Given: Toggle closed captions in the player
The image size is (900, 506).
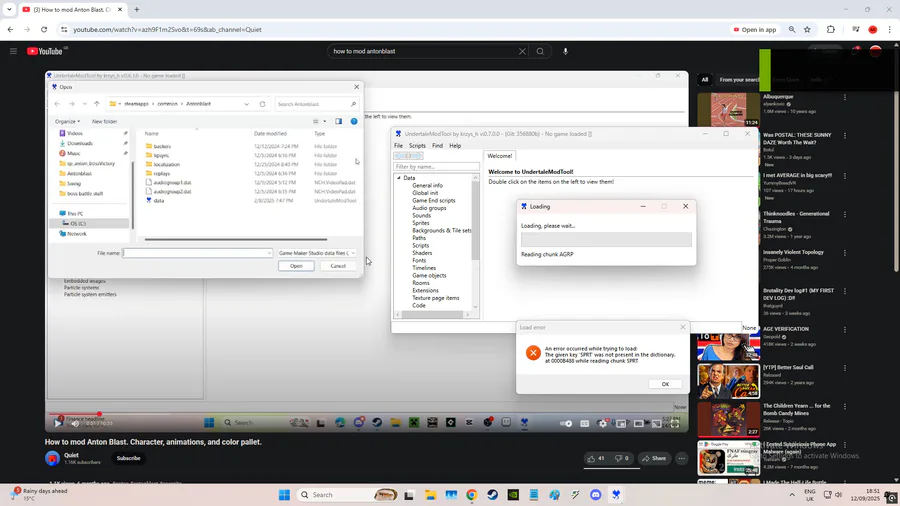Looking at the screenshot, I should (584, 423).
